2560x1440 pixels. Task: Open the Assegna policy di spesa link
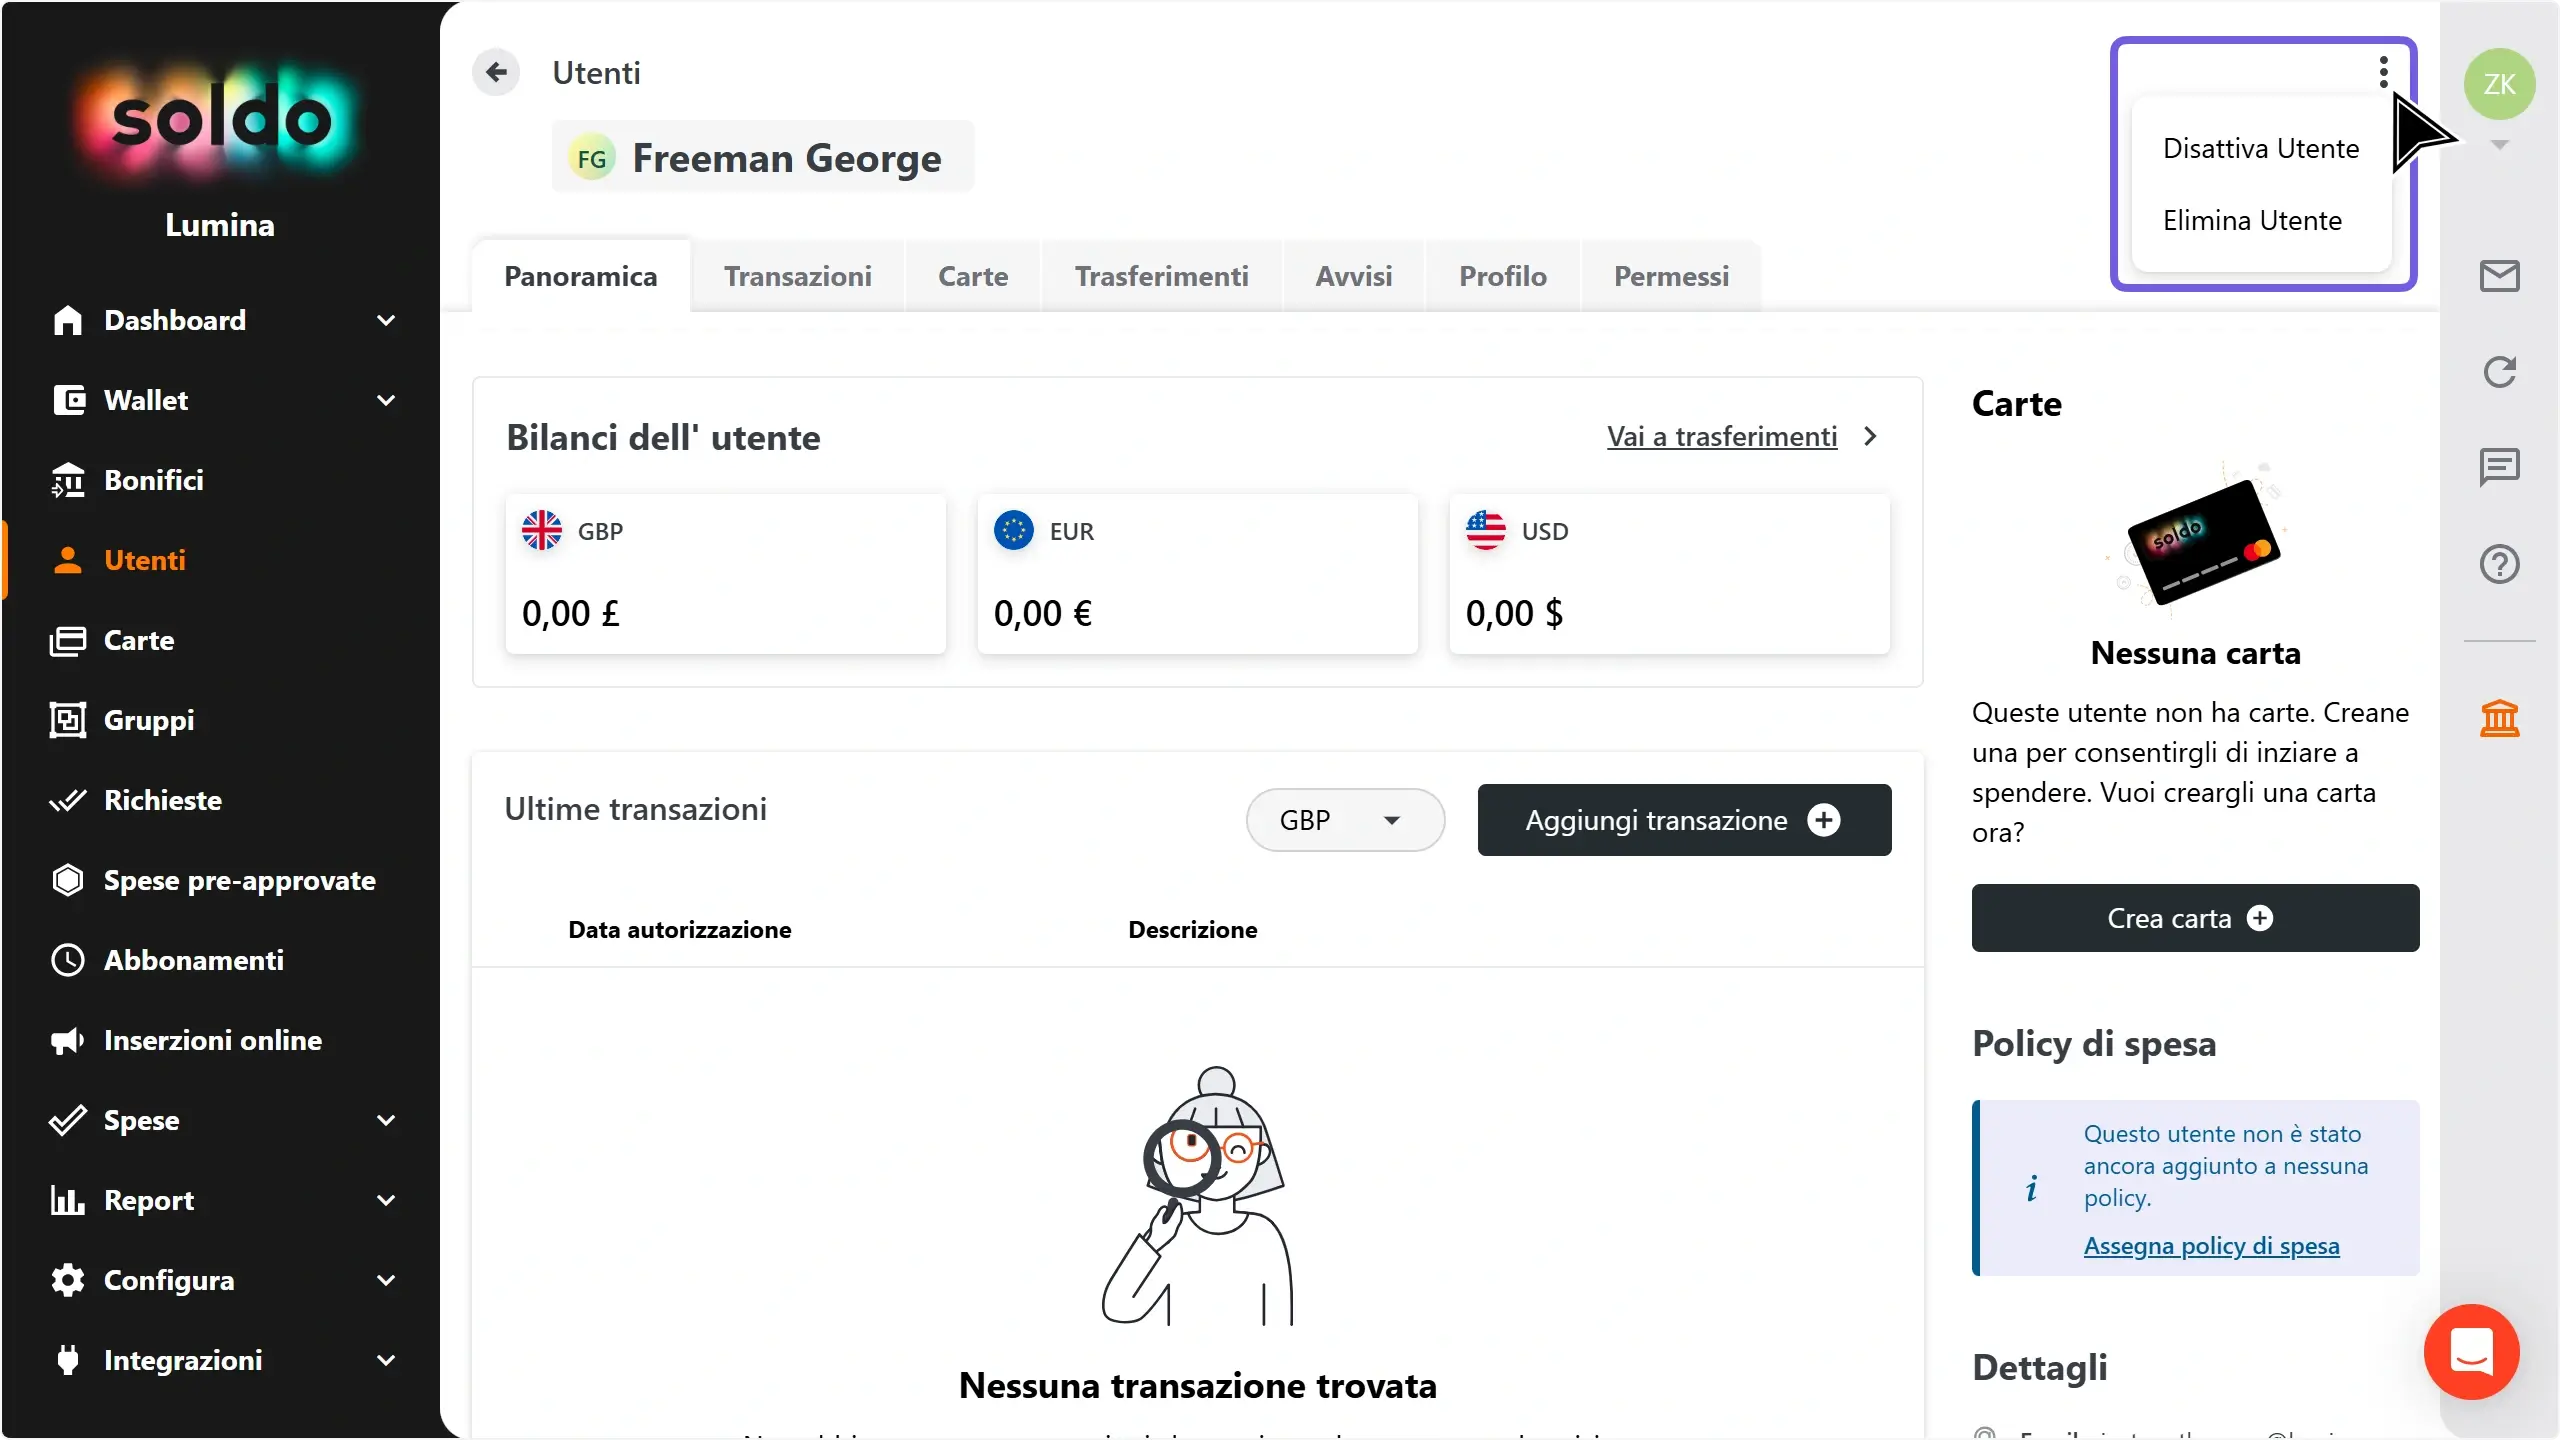pyautogui.click(x=2211, y=1245)
